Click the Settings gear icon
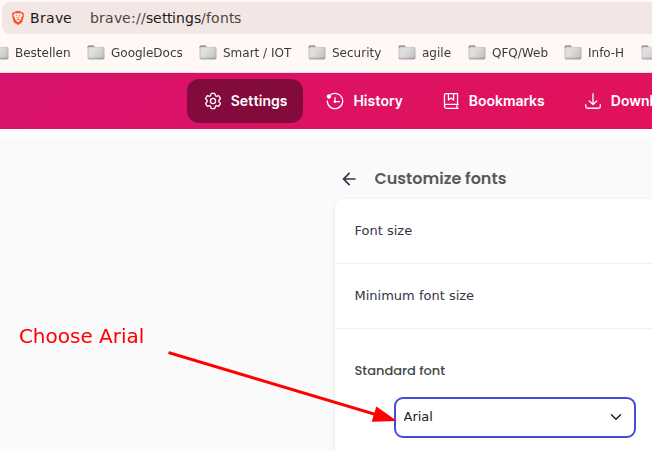 212,101
